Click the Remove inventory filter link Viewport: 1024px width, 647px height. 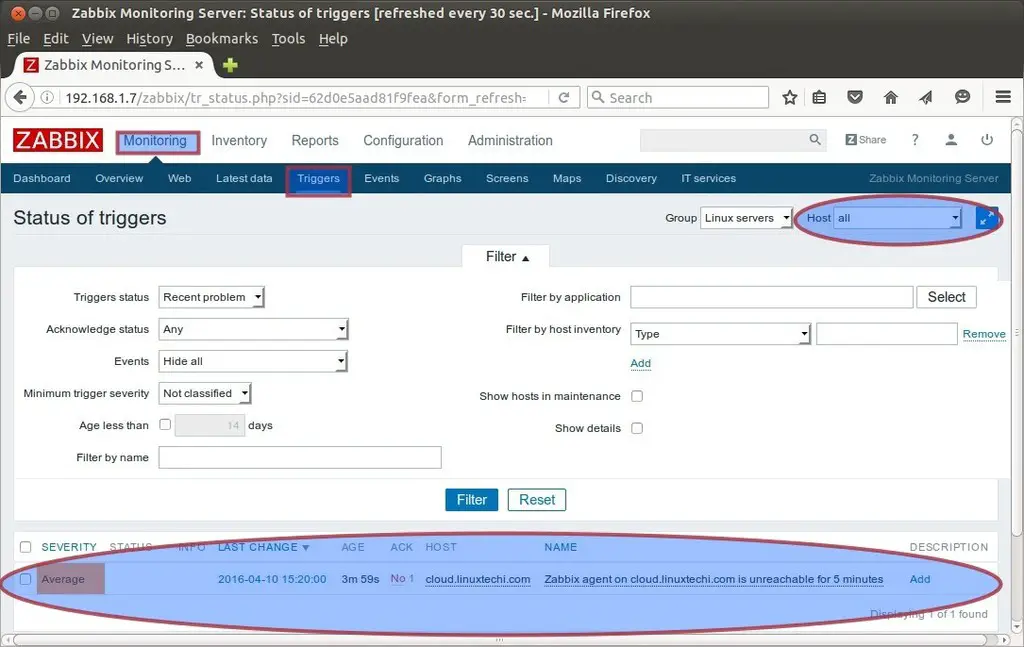pos(984,334)
